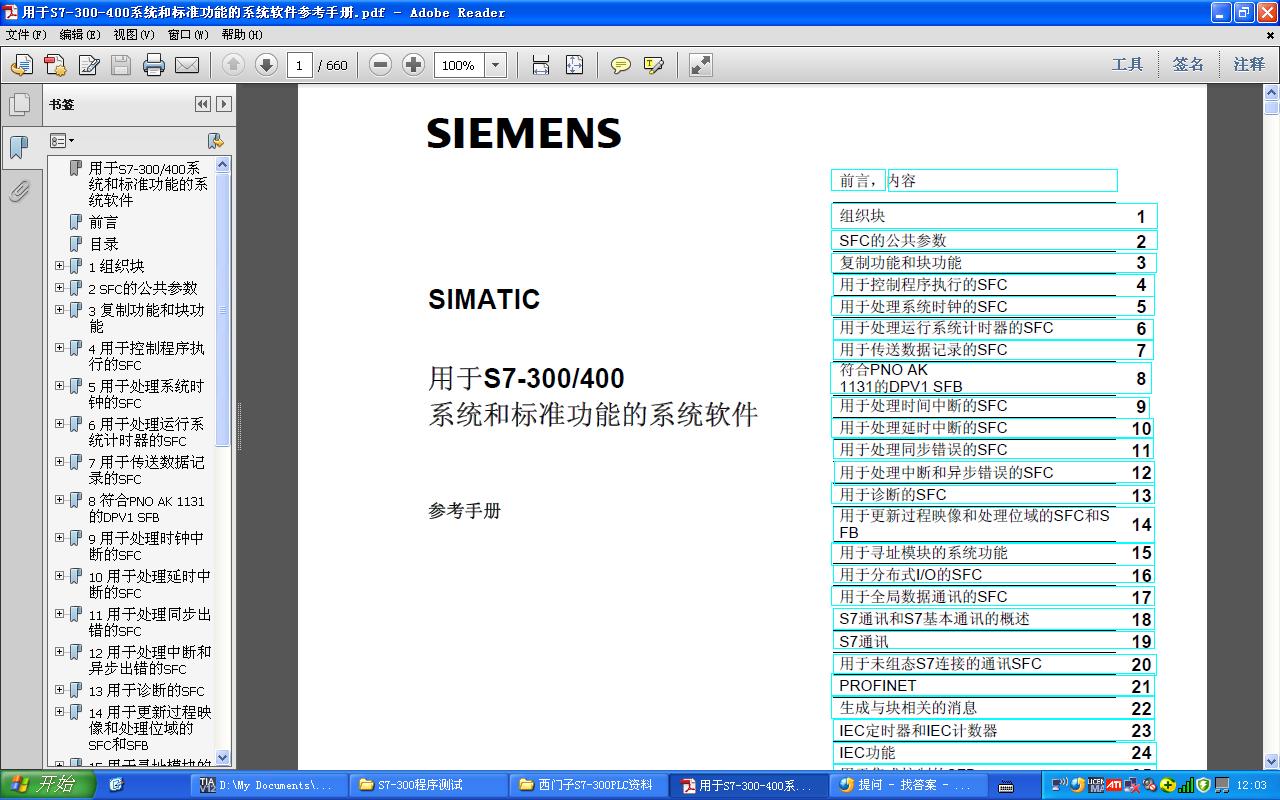This screenshot has height=800, width=1280.
Task: Expand the 2 SFC的公共参数 bookmark
Action: [59, 288]
